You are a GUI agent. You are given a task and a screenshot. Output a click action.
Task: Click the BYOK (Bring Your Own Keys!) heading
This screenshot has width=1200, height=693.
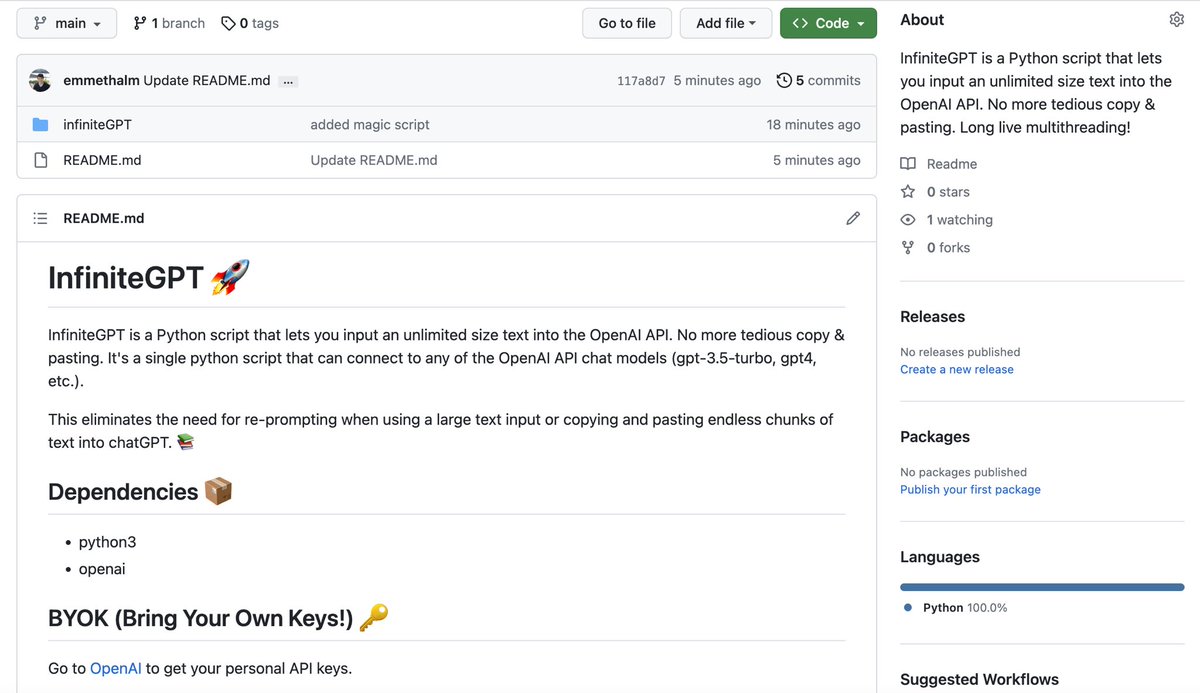(x=218, y=619)
